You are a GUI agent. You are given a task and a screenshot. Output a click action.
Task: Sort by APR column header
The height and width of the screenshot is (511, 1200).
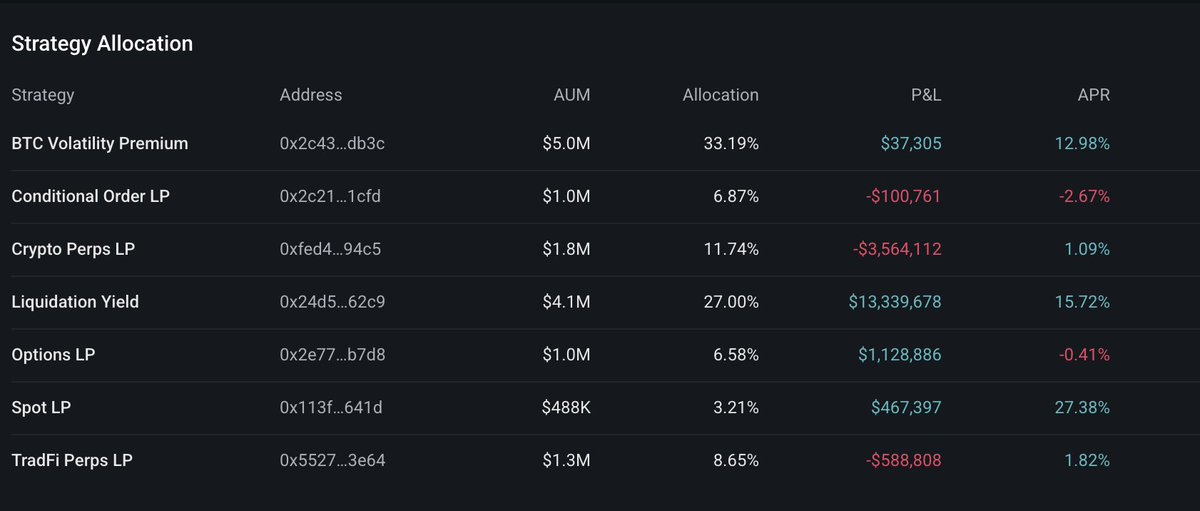pyautogui.click(x=1094, y=95)
